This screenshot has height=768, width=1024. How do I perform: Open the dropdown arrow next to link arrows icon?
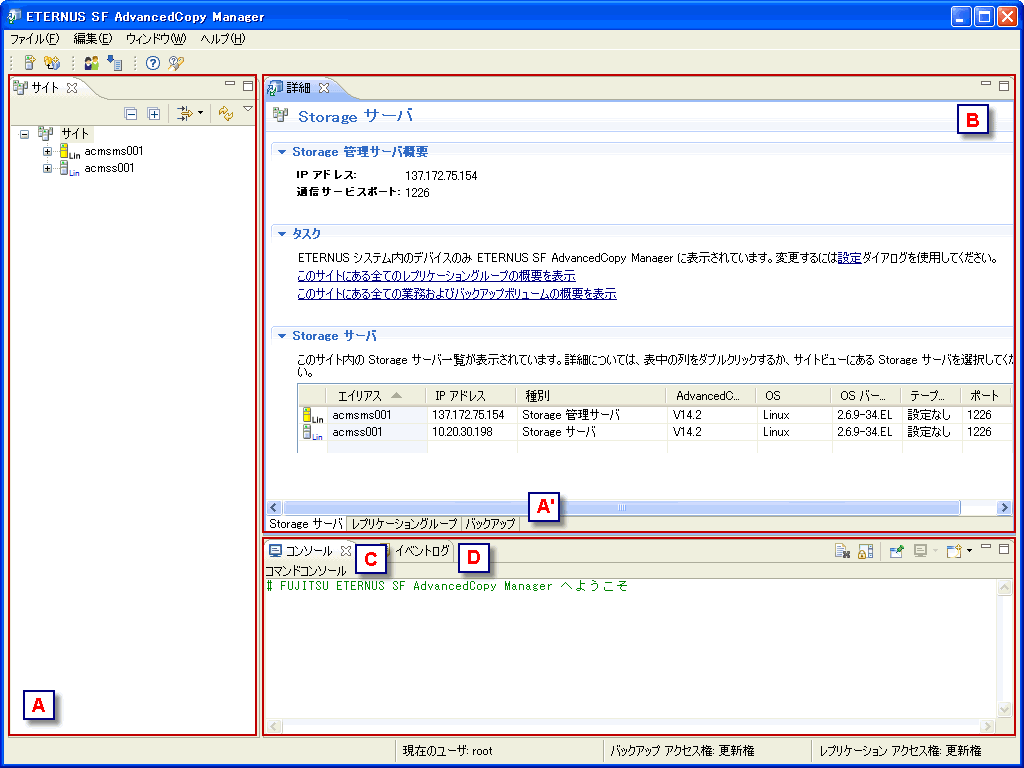[200, 114]
